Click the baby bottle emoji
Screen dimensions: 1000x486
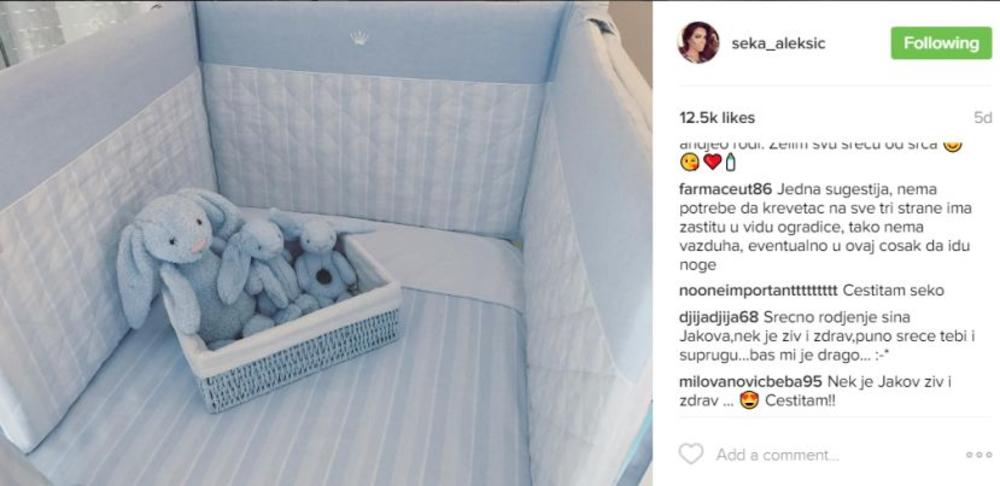pyautogui.click(x=730, y=162)
